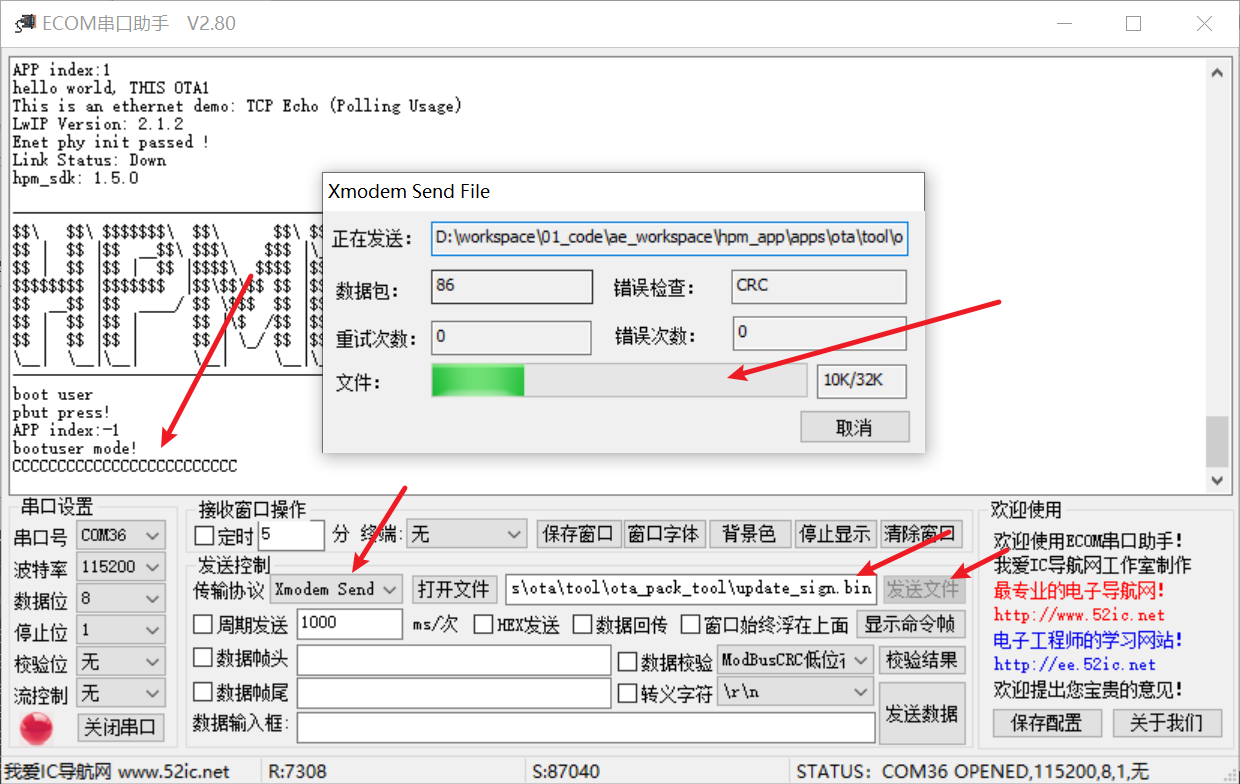Open the \r\n escape character dropdown
This screenshot has height=784, width=1240.
coord(795,692)
